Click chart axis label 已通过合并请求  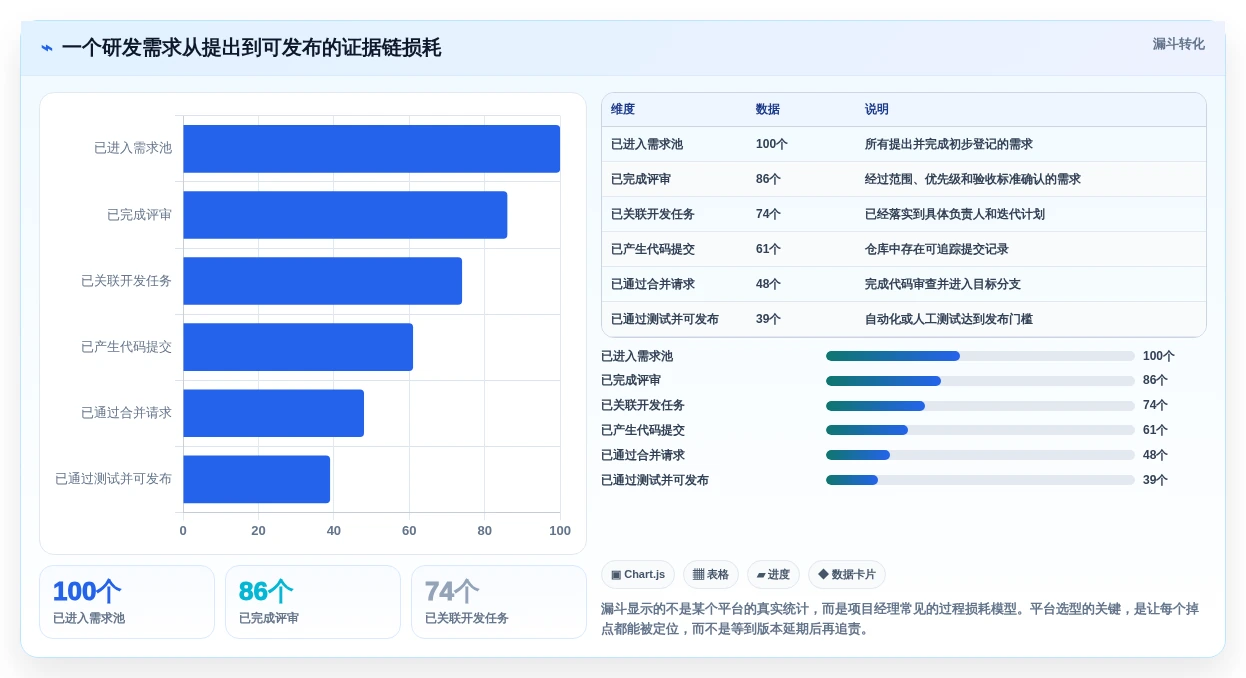[126, 413]
